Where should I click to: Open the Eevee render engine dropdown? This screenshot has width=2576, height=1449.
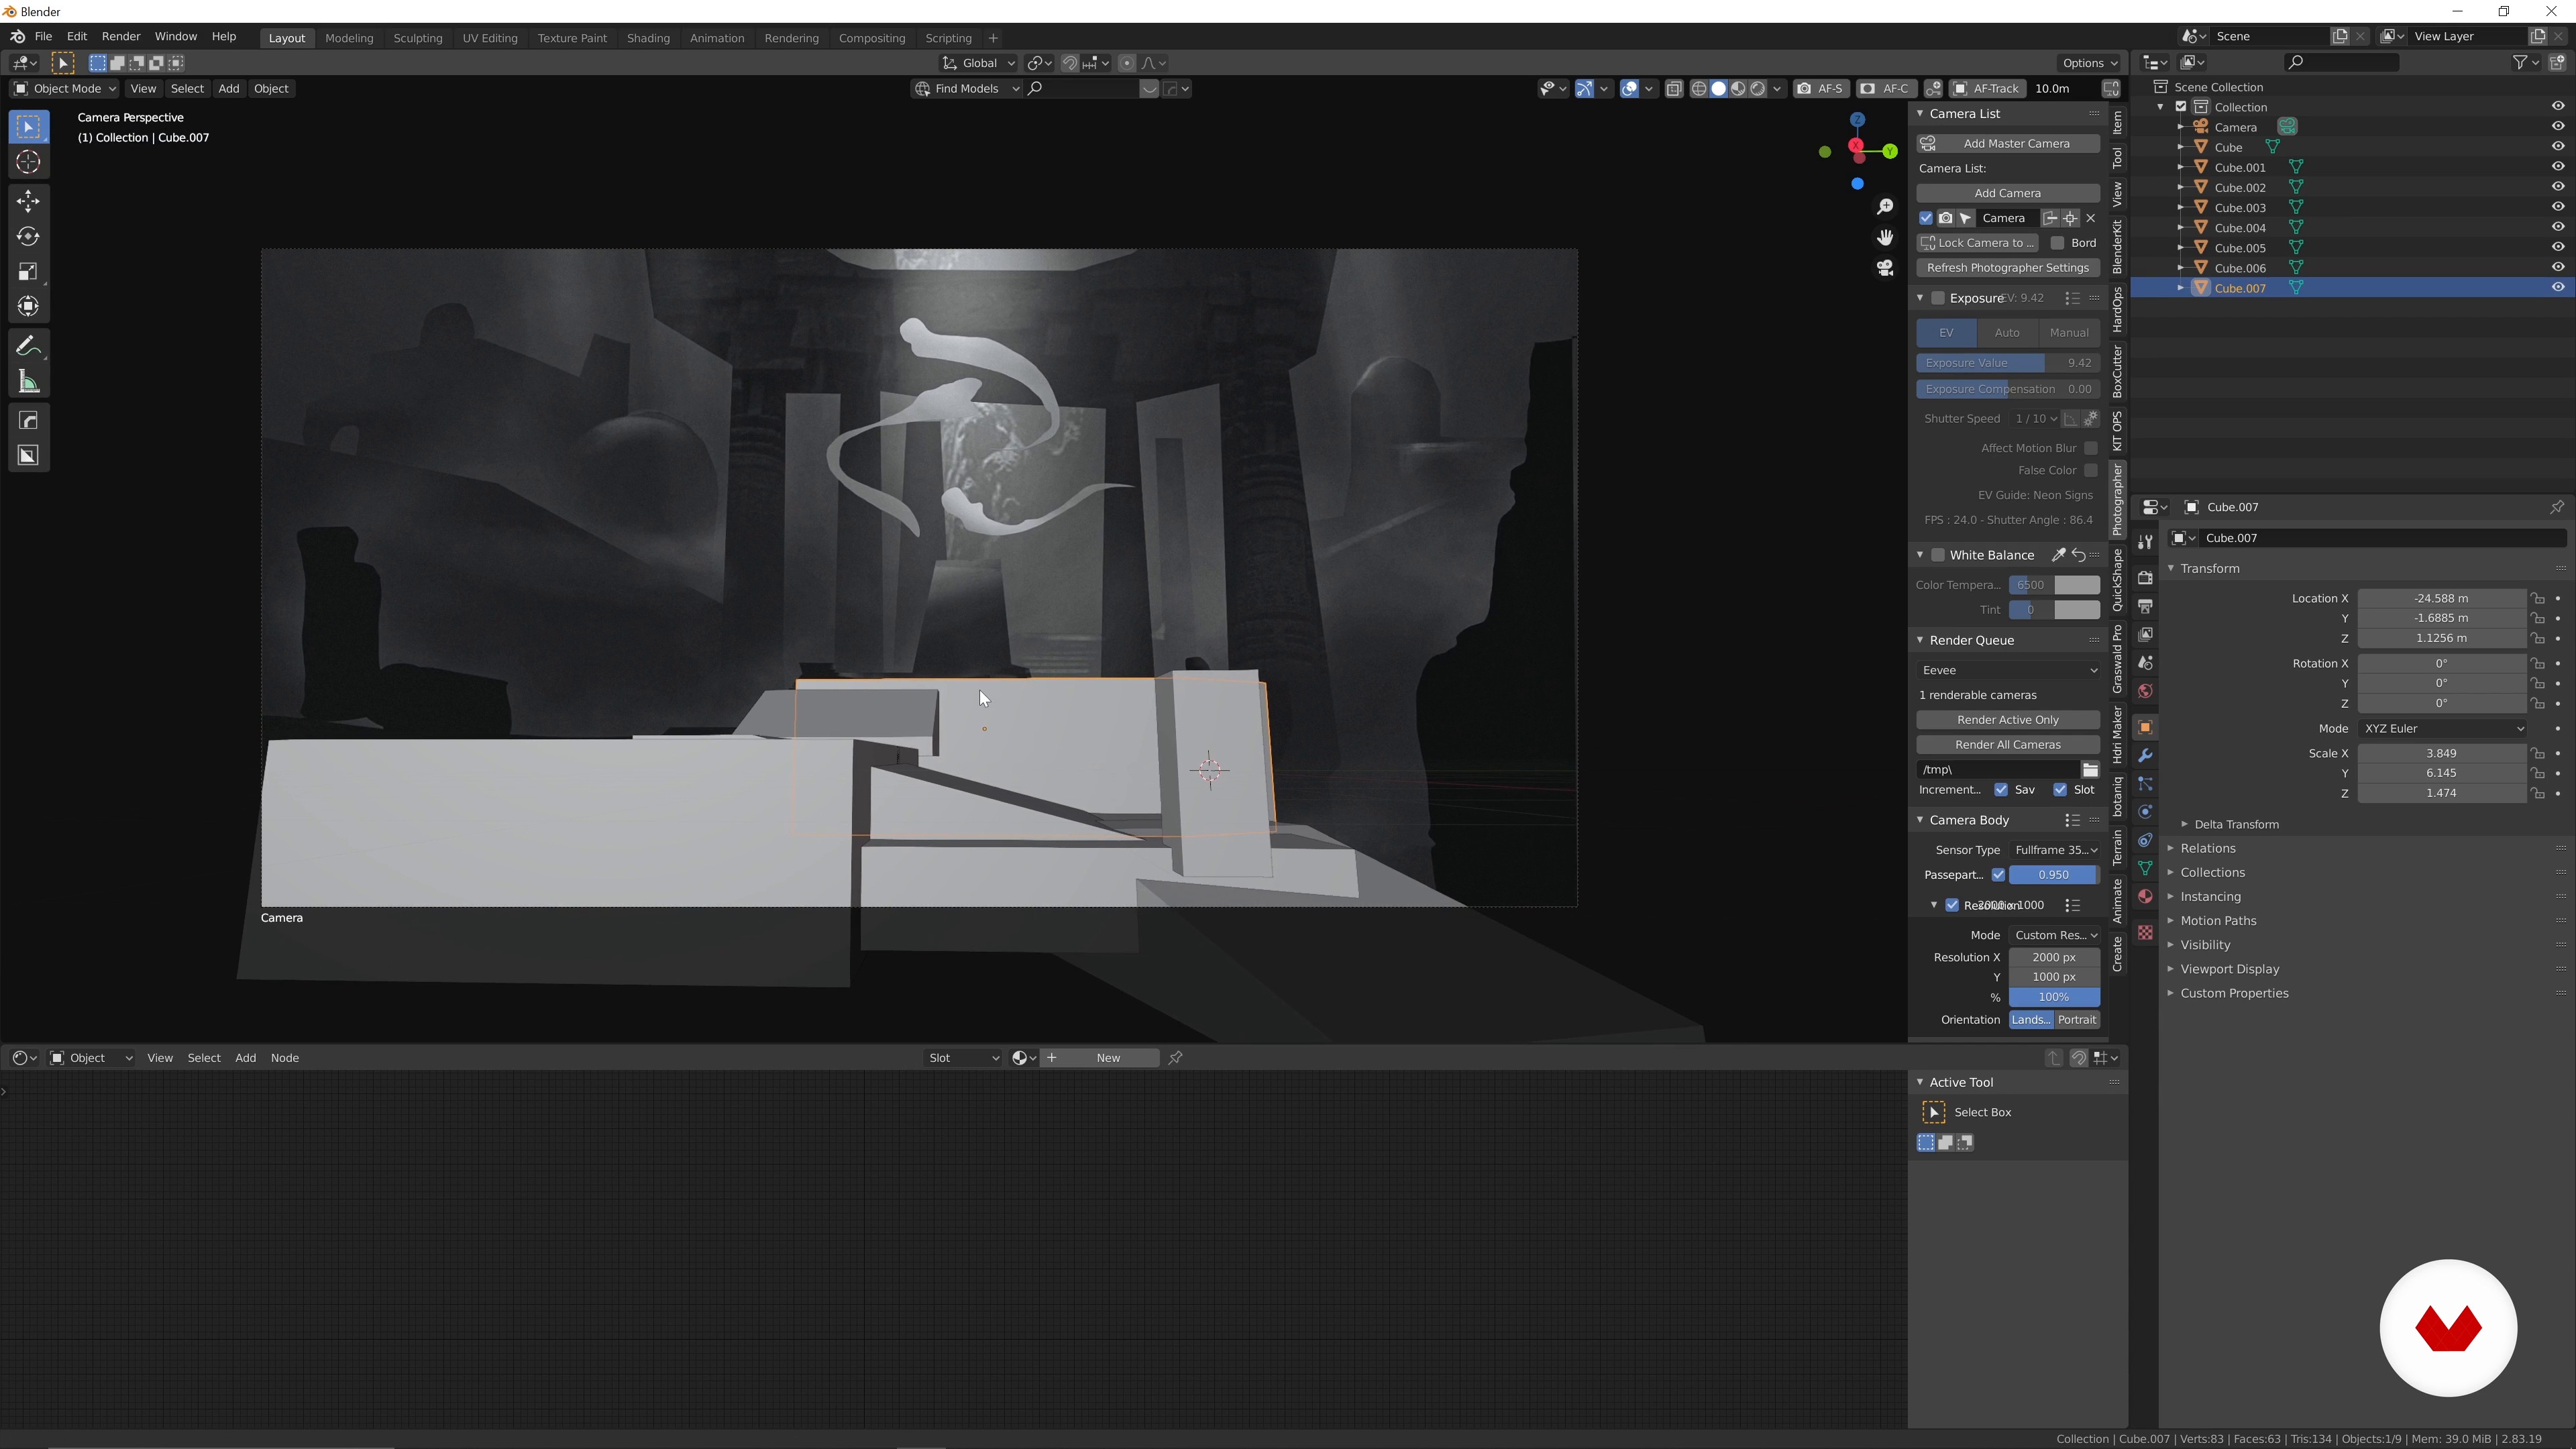2008,670
